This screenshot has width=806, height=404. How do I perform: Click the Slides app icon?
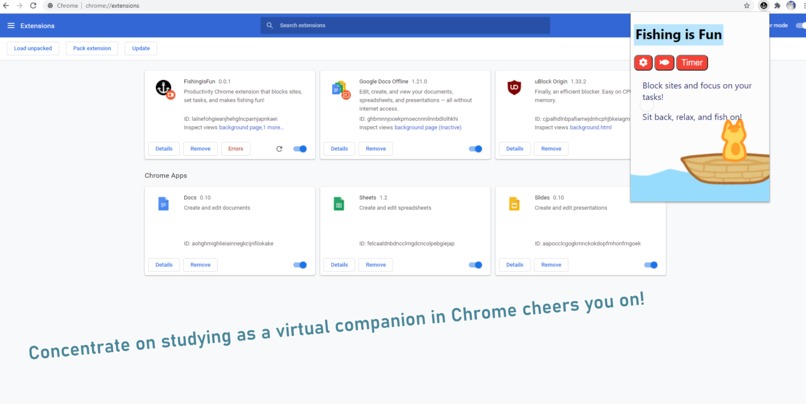click(514, 204)
